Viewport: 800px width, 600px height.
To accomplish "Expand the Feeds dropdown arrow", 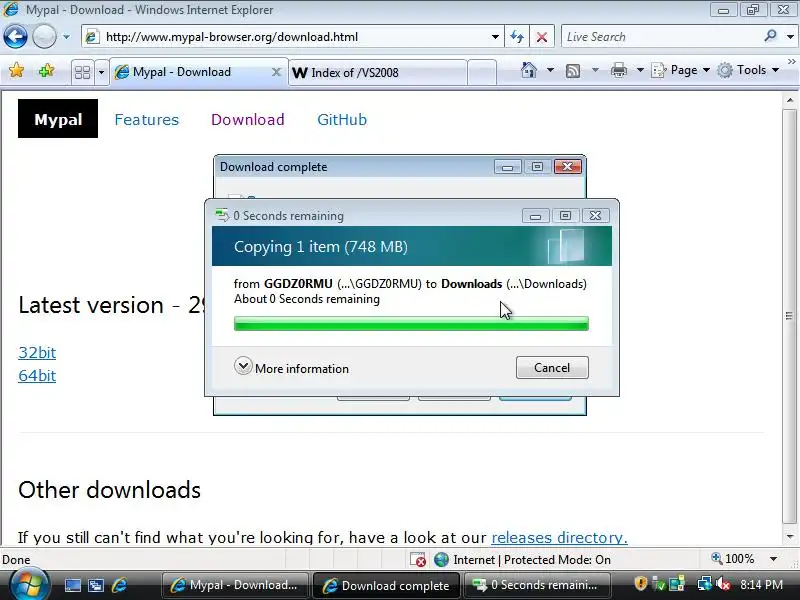I will 595,70.
